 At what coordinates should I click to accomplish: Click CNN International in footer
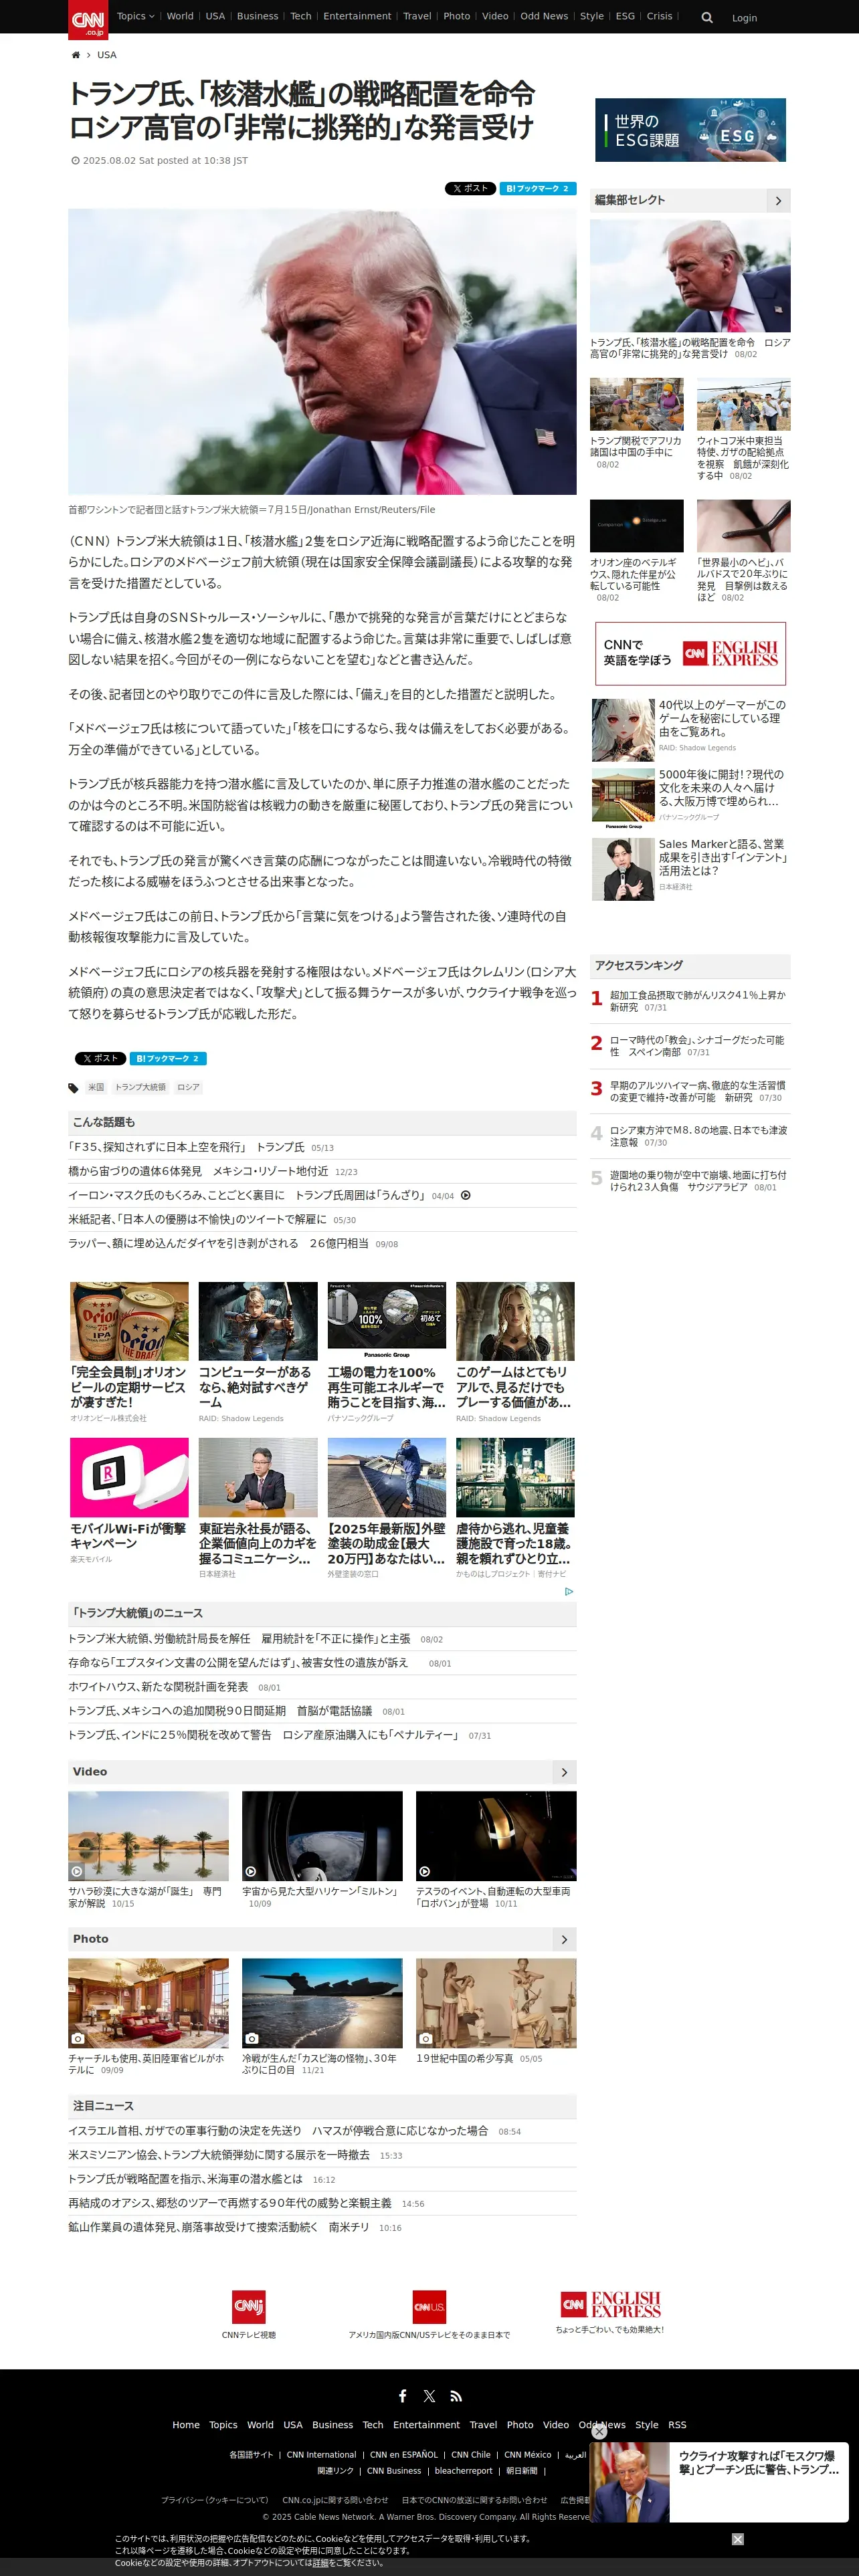pyautogui.click(x=321, y=2455)
